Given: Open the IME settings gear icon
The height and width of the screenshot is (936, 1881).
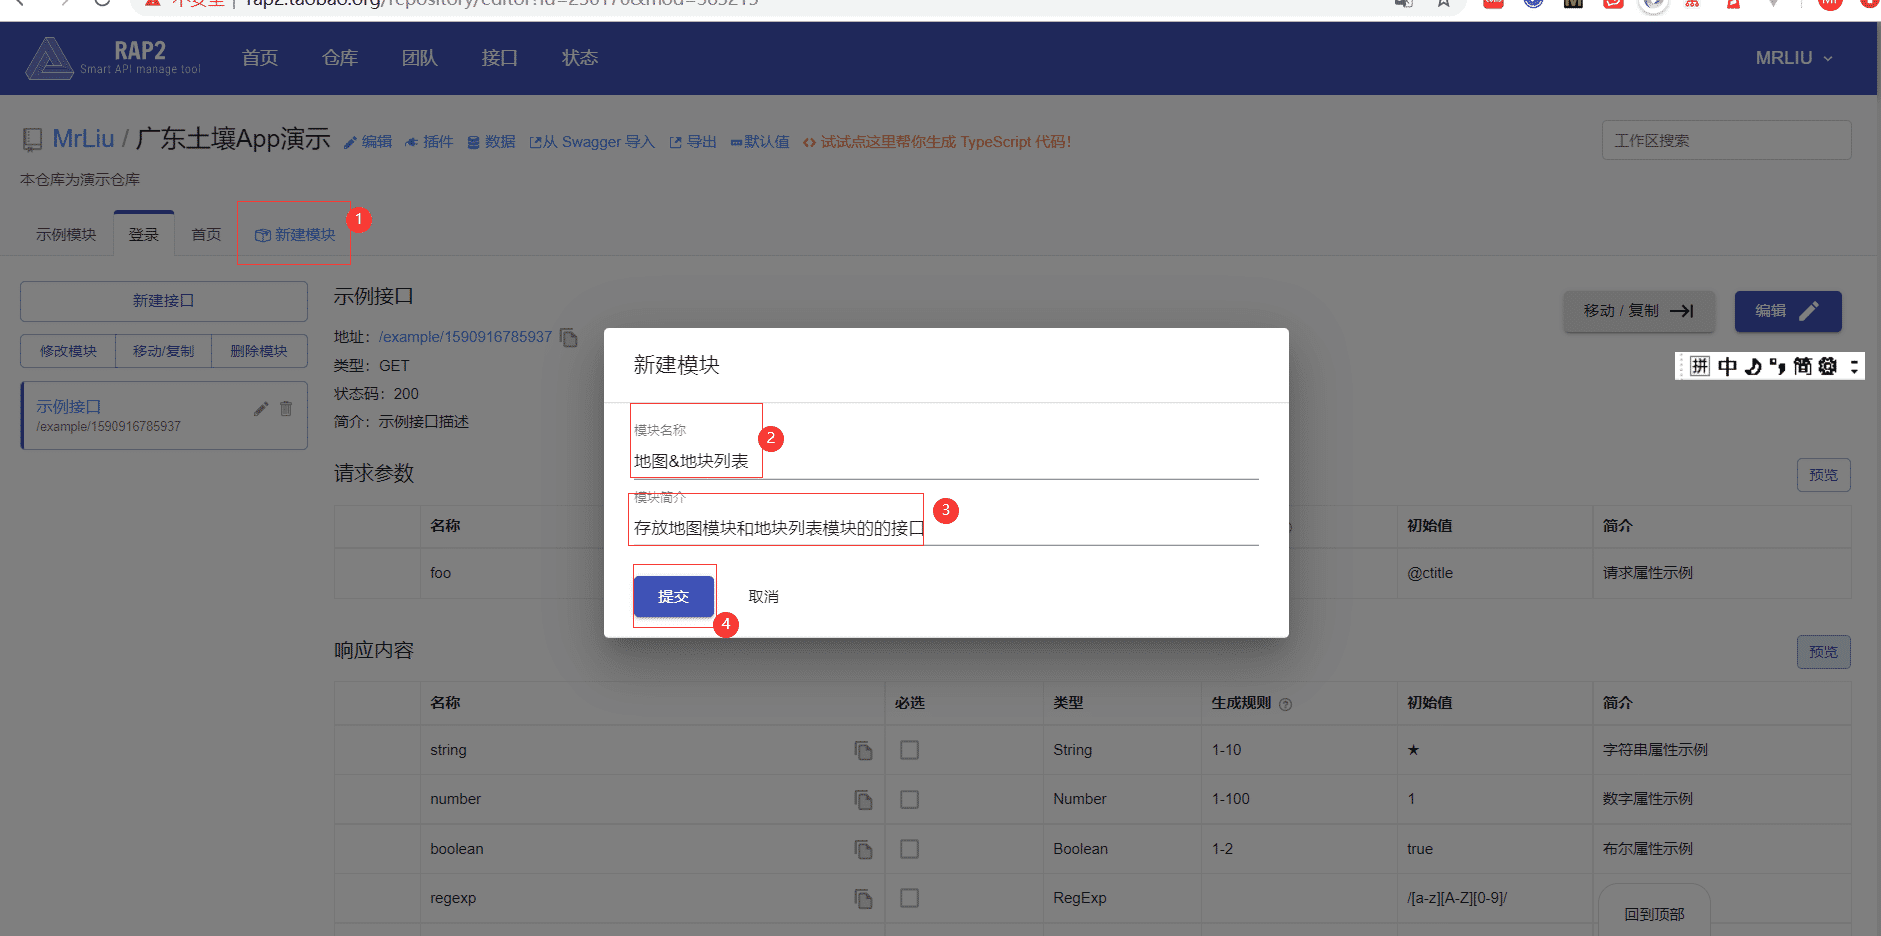Looking at the screenshot, I should point(1828,366).
